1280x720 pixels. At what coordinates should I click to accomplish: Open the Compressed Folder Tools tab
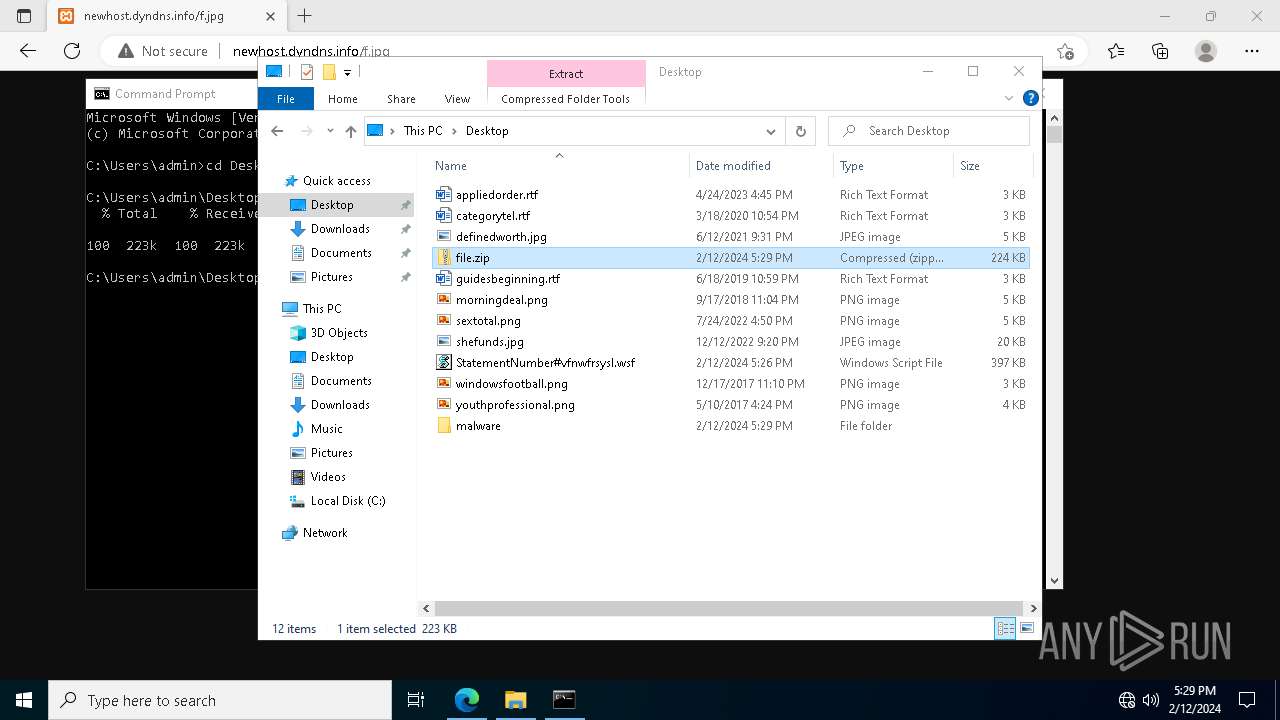coord(566,99)
